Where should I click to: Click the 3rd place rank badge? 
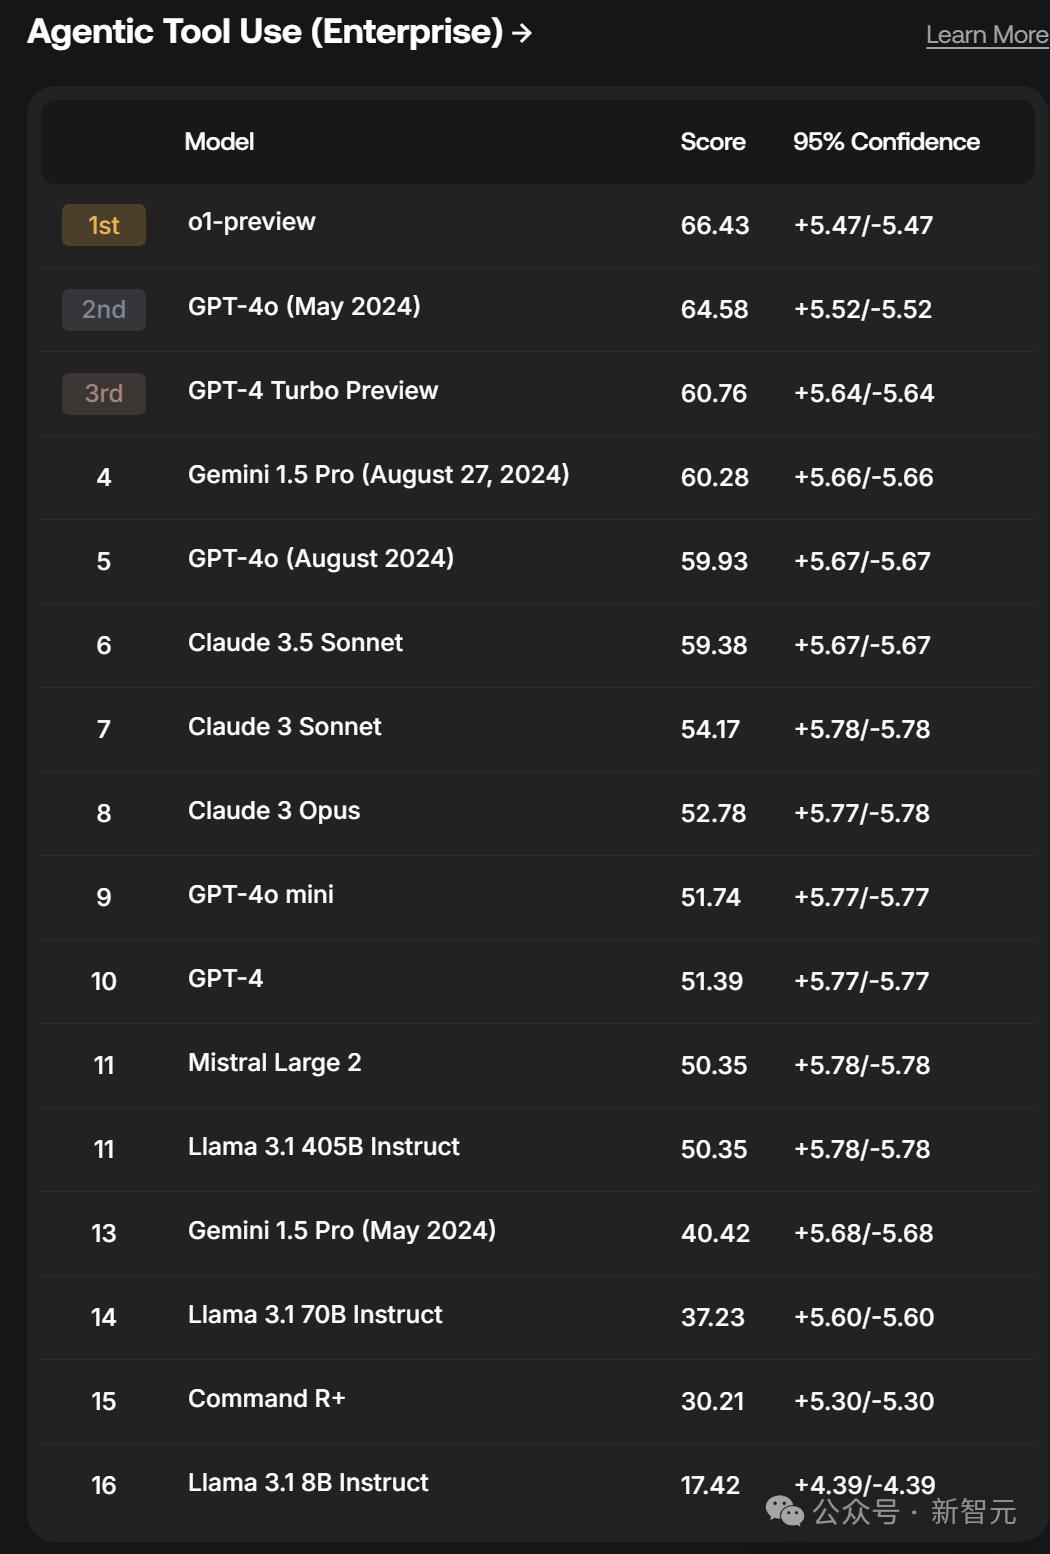click(x=104, y=393)
